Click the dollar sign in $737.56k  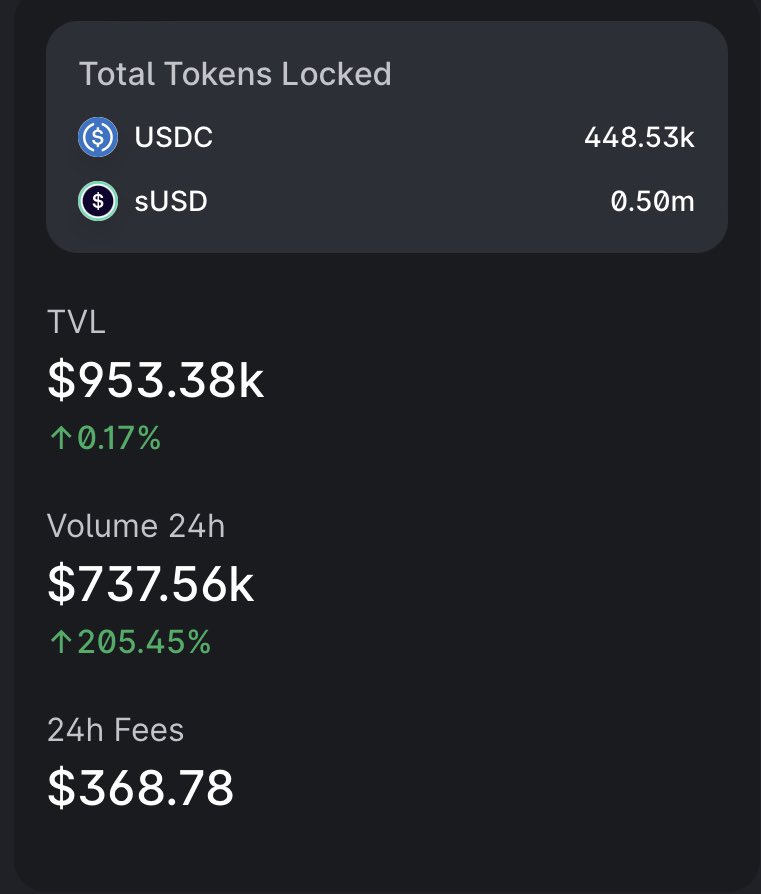[x=62, y=583]
